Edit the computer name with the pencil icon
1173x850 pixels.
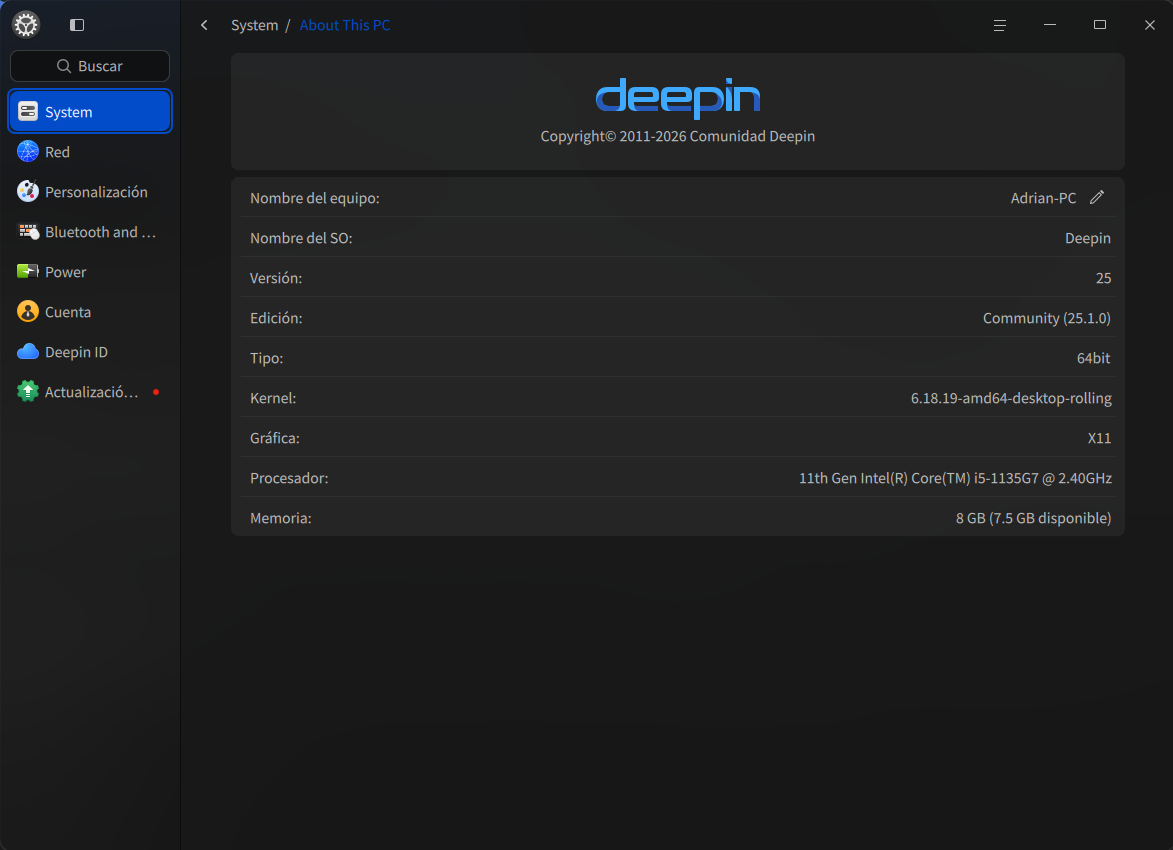1097,197
